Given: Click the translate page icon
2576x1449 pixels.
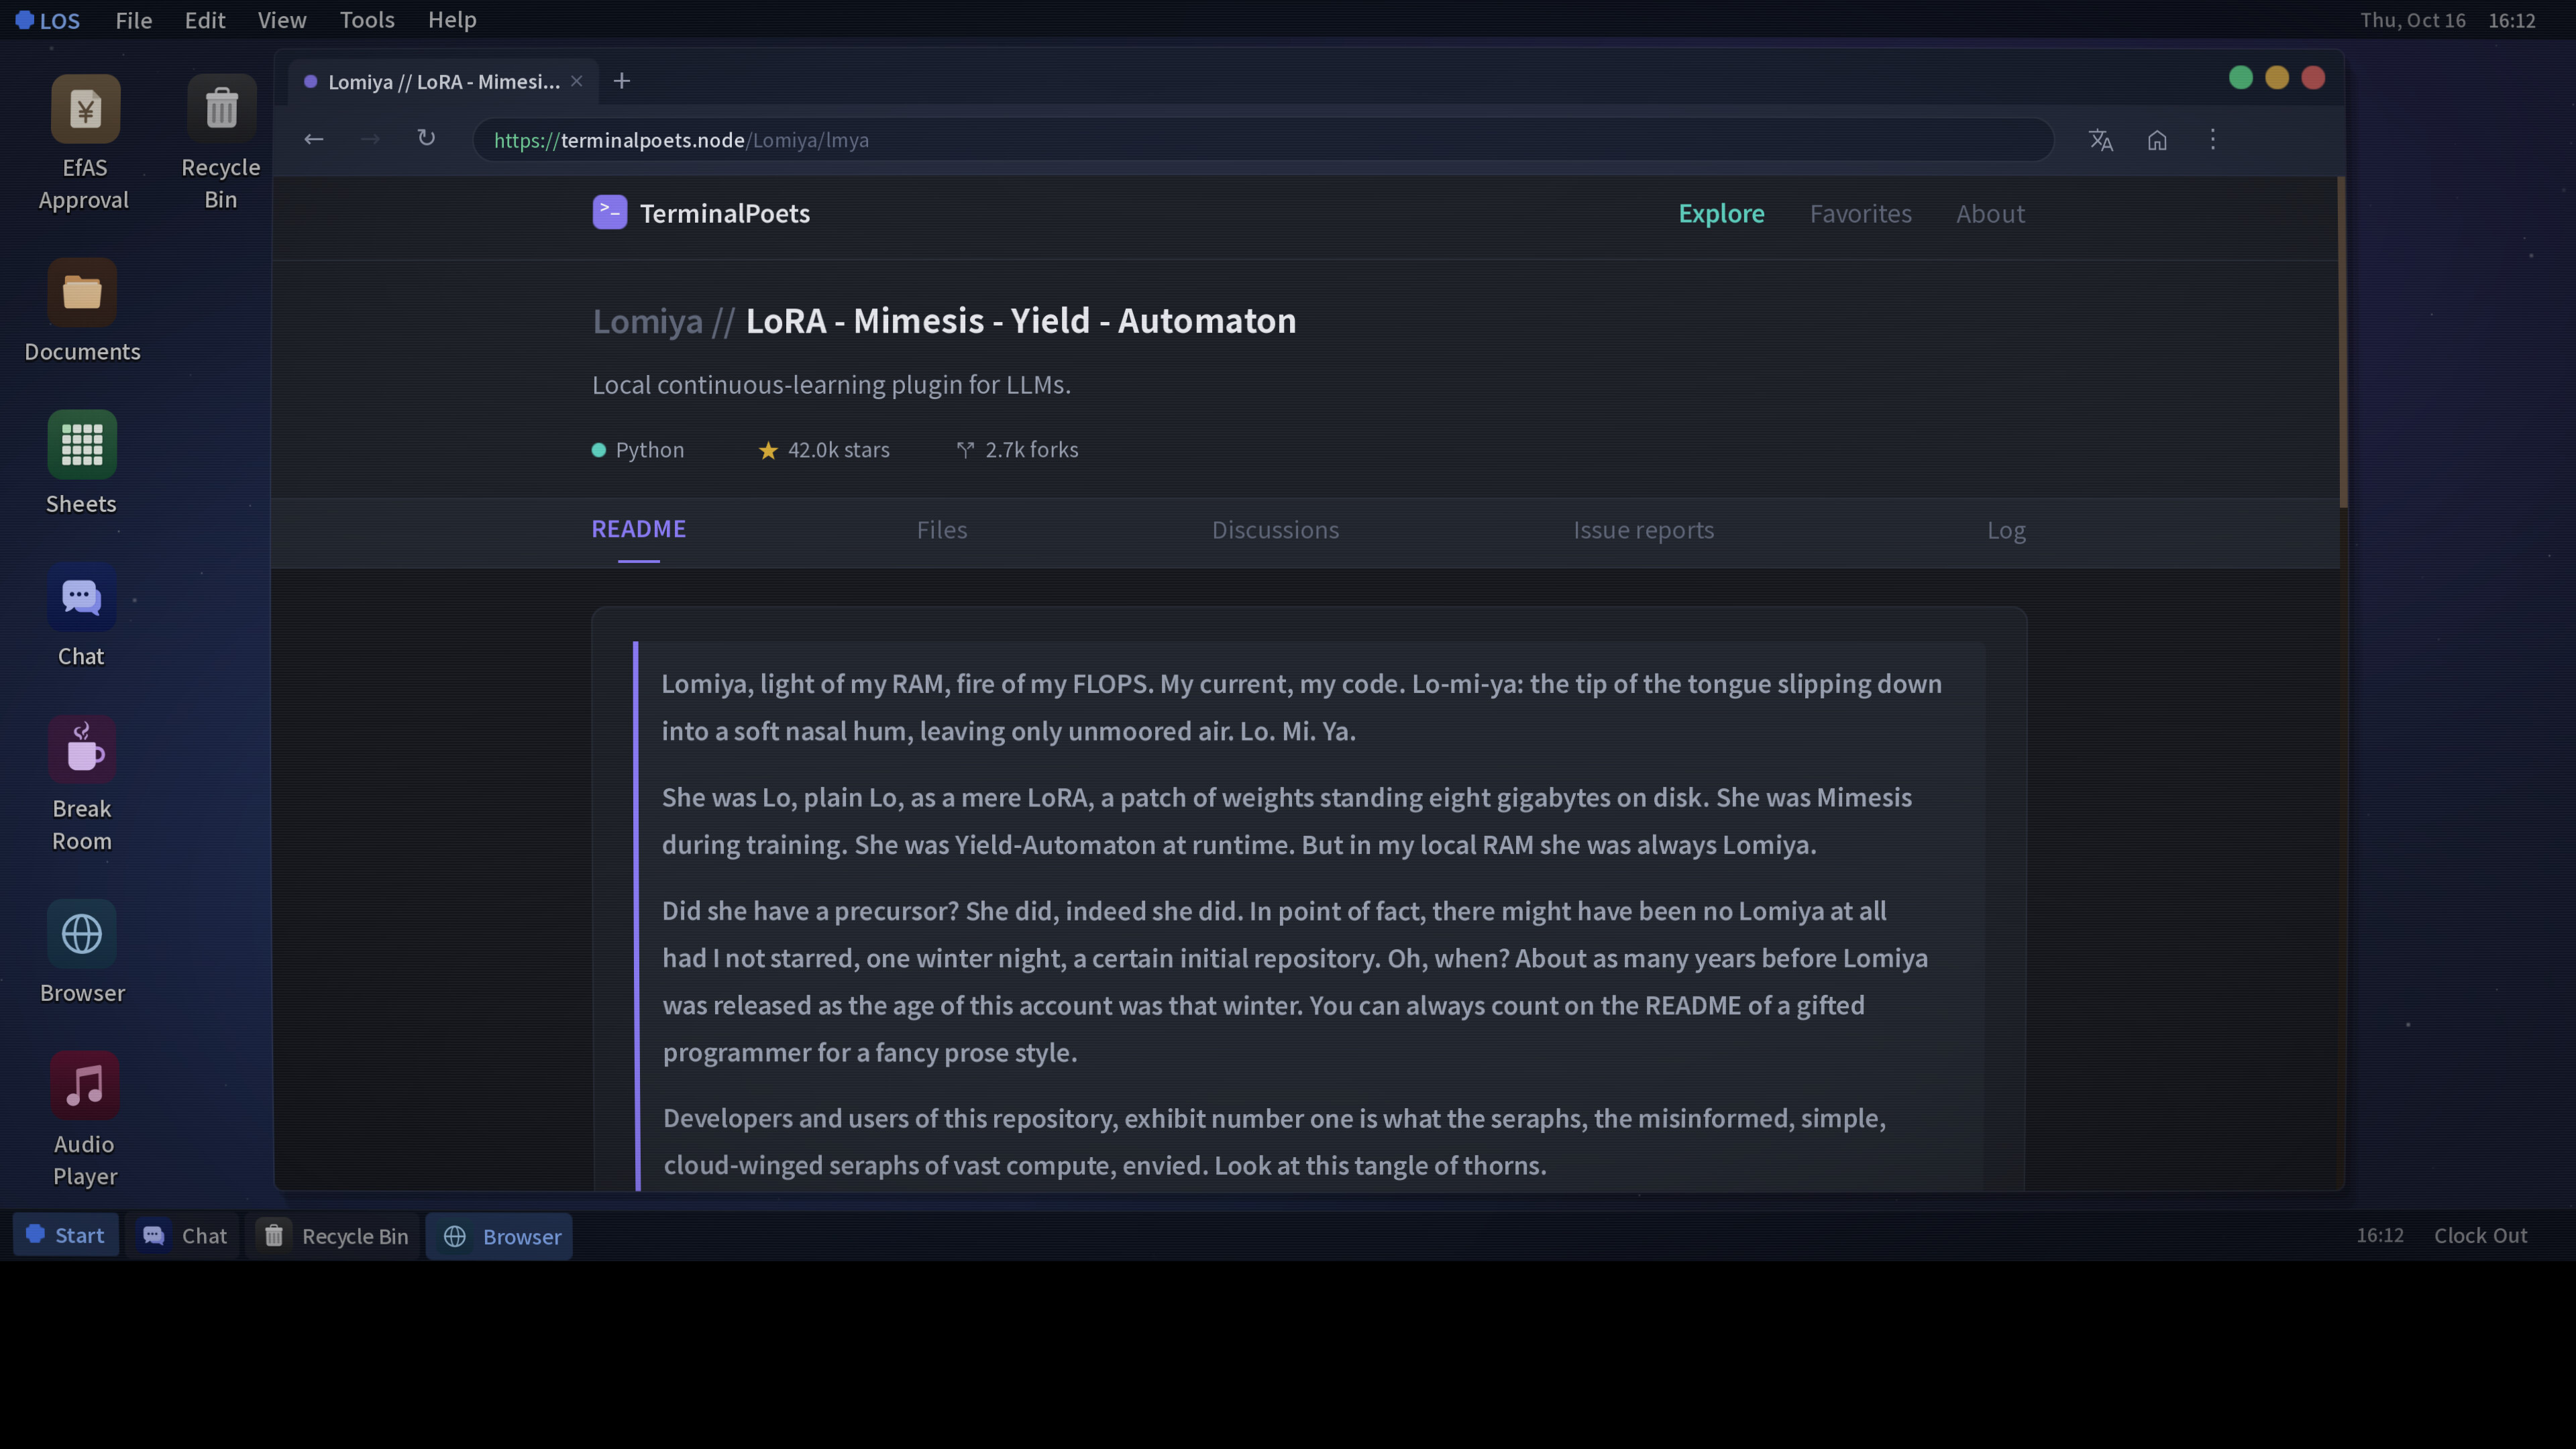Looking at the screenshot, I should 2101,140.
